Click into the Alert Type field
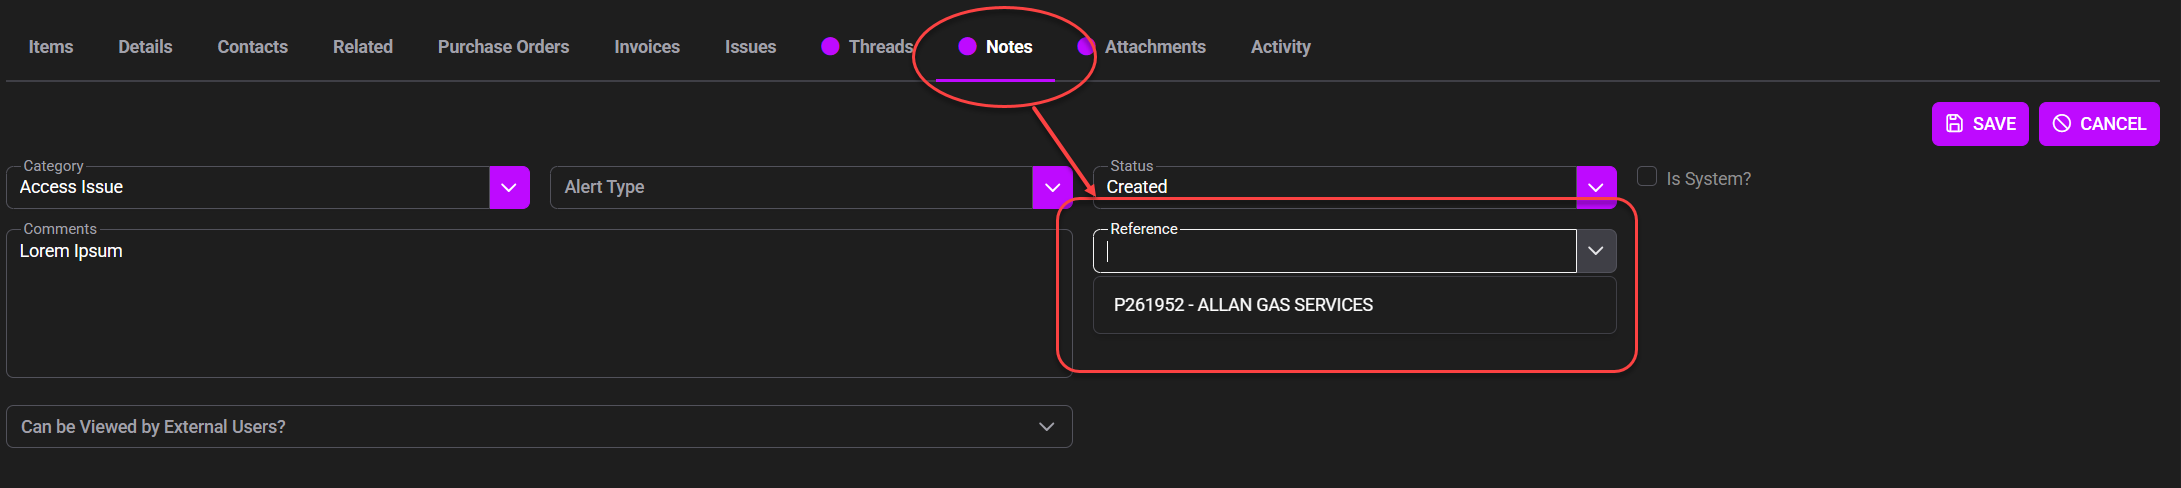The image size is (2181, 488). point(791,188)
